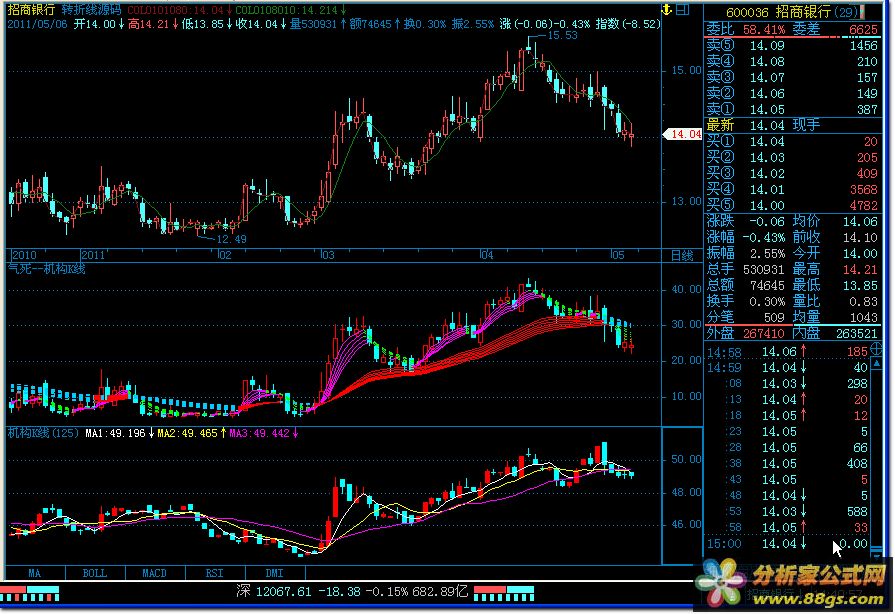Select the DMI indicator tab
This screenshot has width=895, height=614.
[x=275, y=573]
